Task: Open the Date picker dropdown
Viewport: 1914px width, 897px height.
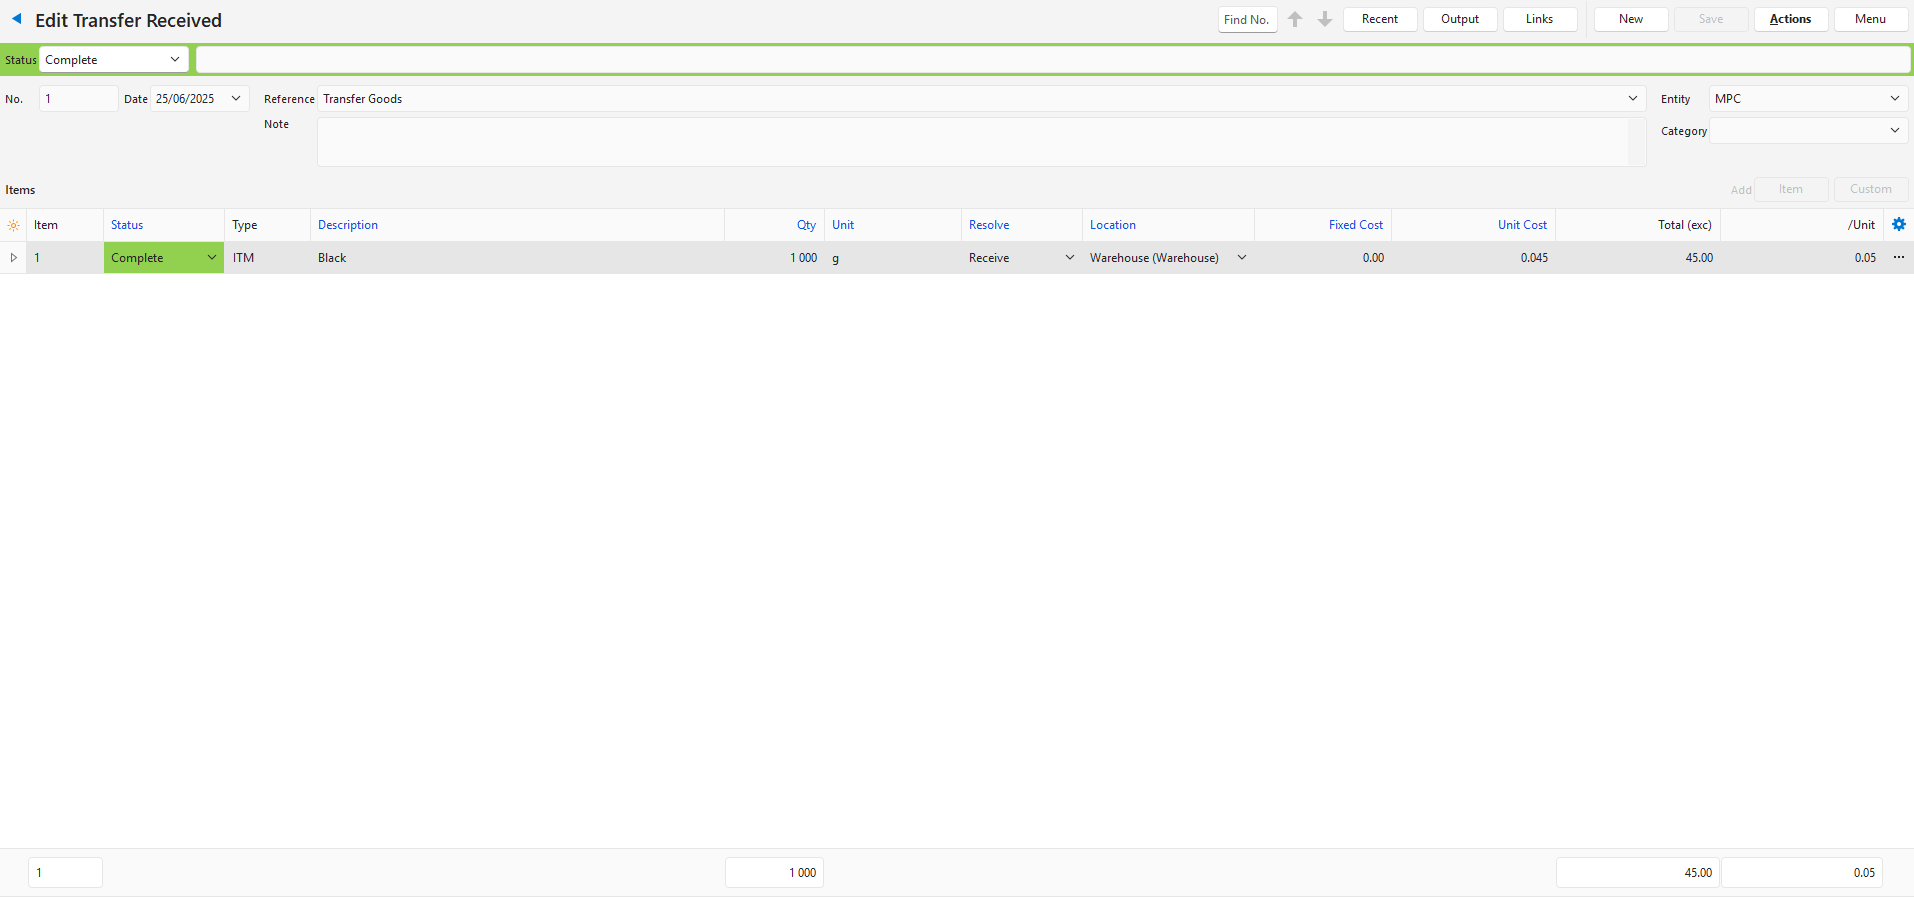Action: click(236, 99)
